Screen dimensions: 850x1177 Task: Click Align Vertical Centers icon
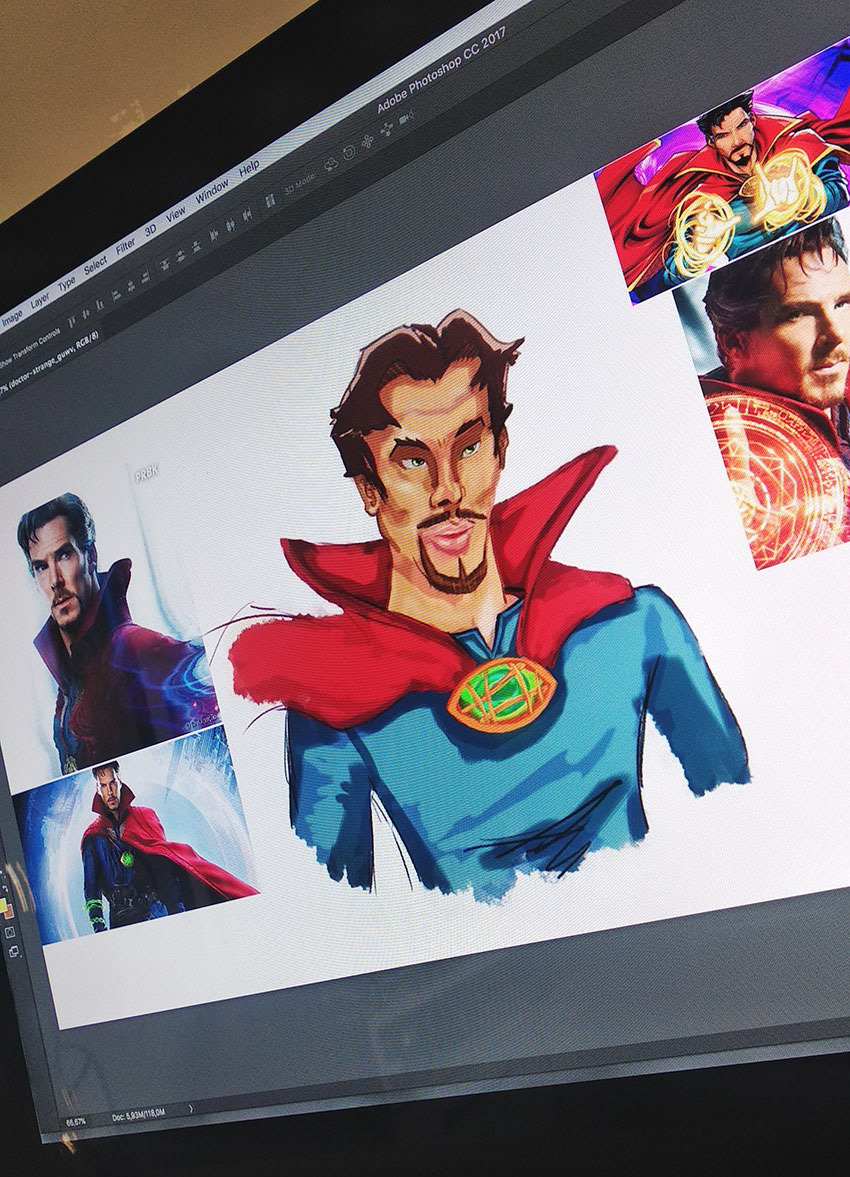point(86,314)
